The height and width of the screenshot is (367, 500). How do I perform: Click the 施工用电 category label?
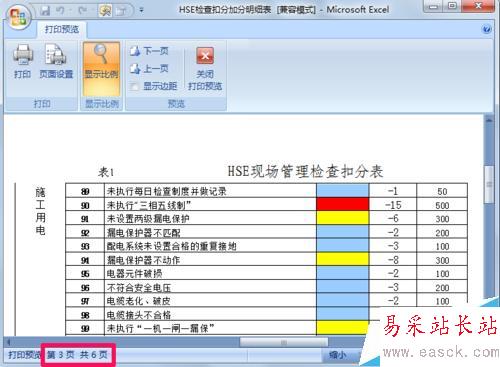pyautogui.click(x=40, y=211)
